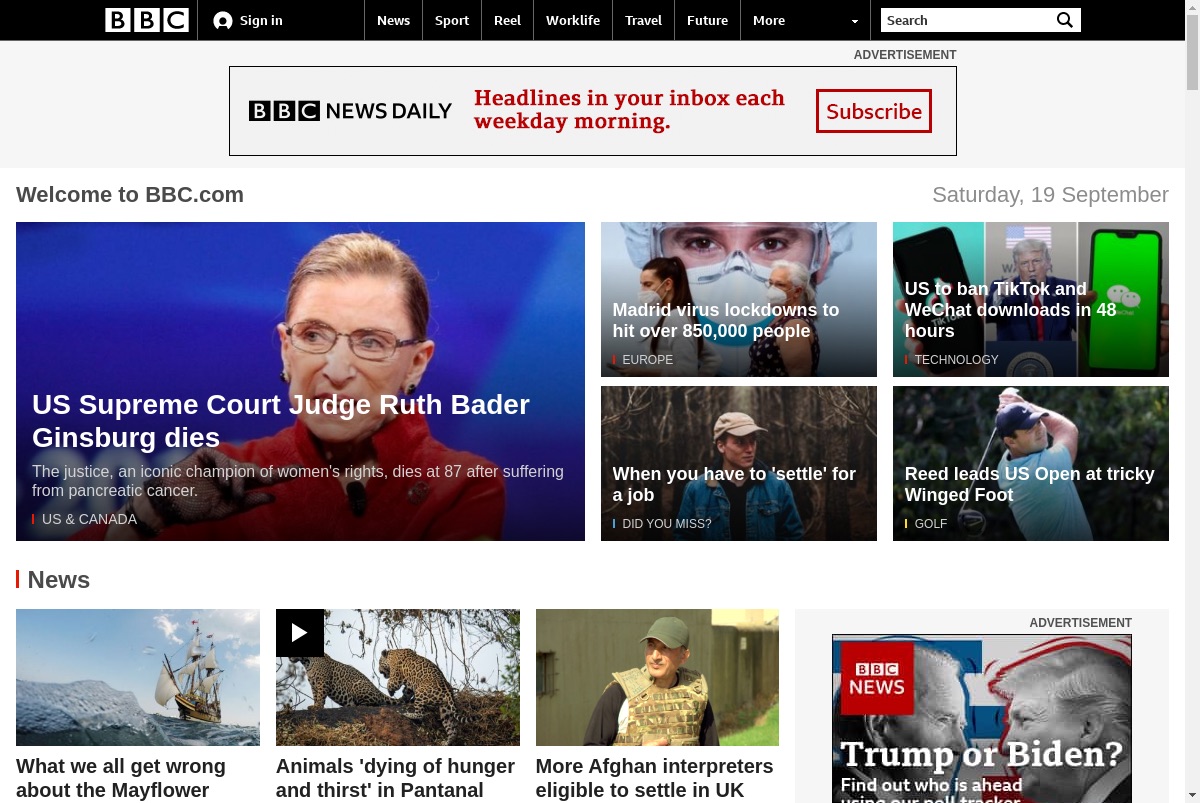Open the US & Canada tag
Viewport: 1200px width, 803px height.
(89, 519)
